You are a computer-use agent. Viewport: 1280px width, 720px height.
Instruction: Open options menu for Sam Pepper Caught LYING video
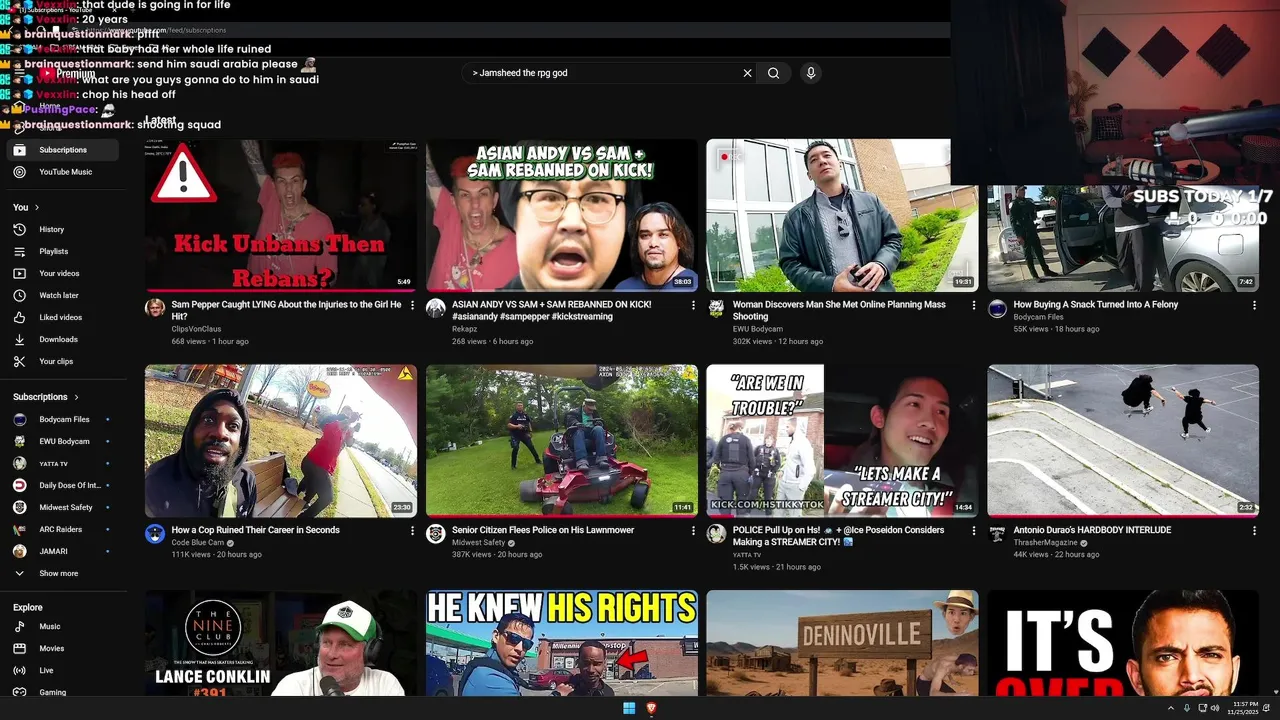(x=412, y=306)
